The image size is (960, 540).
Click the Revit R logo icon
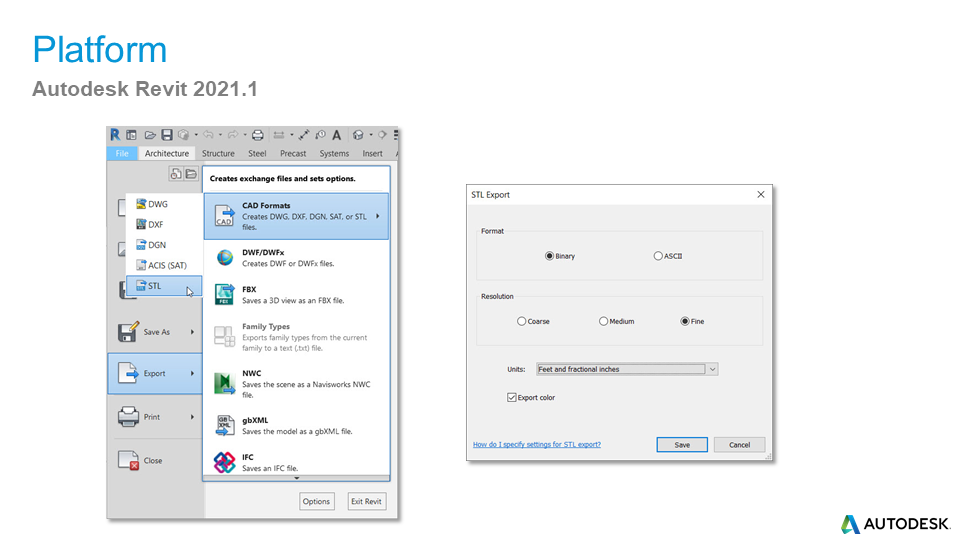115,135
